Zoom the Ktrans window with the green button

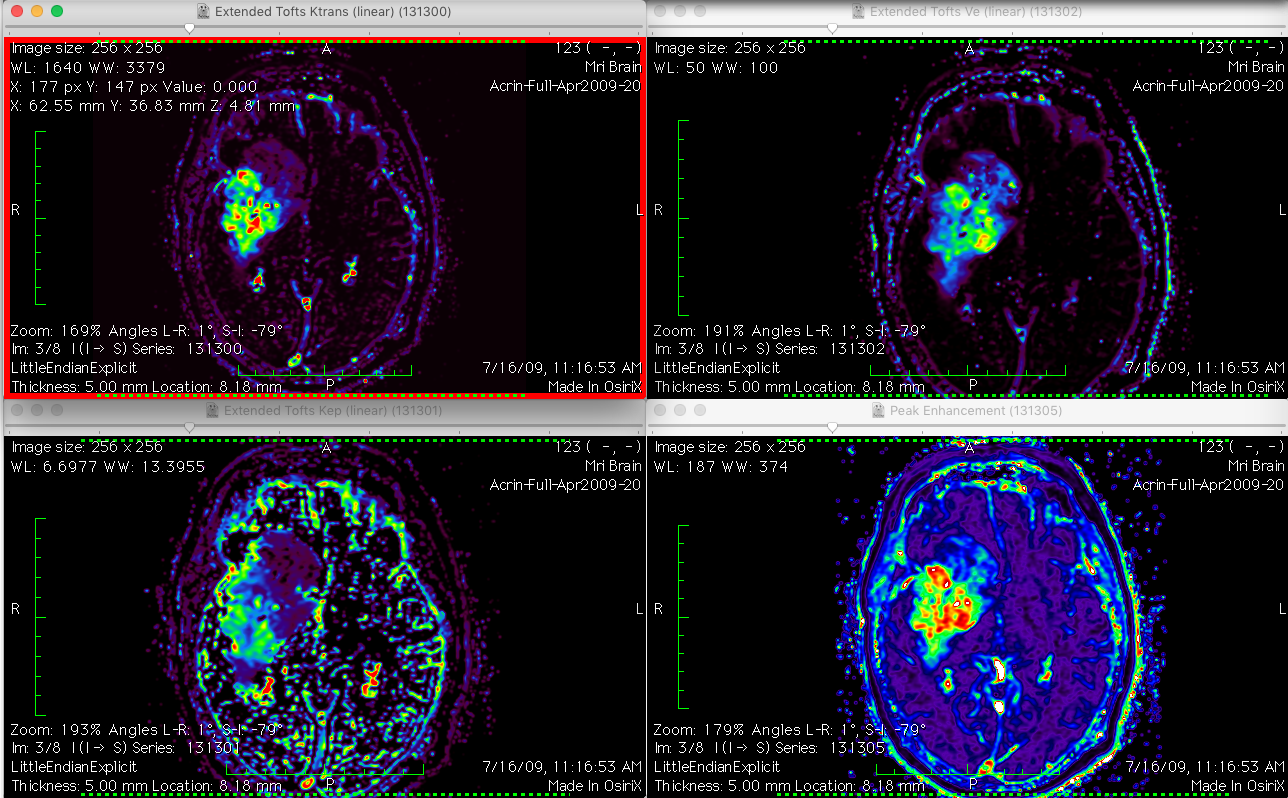click(x=57, y=11)
